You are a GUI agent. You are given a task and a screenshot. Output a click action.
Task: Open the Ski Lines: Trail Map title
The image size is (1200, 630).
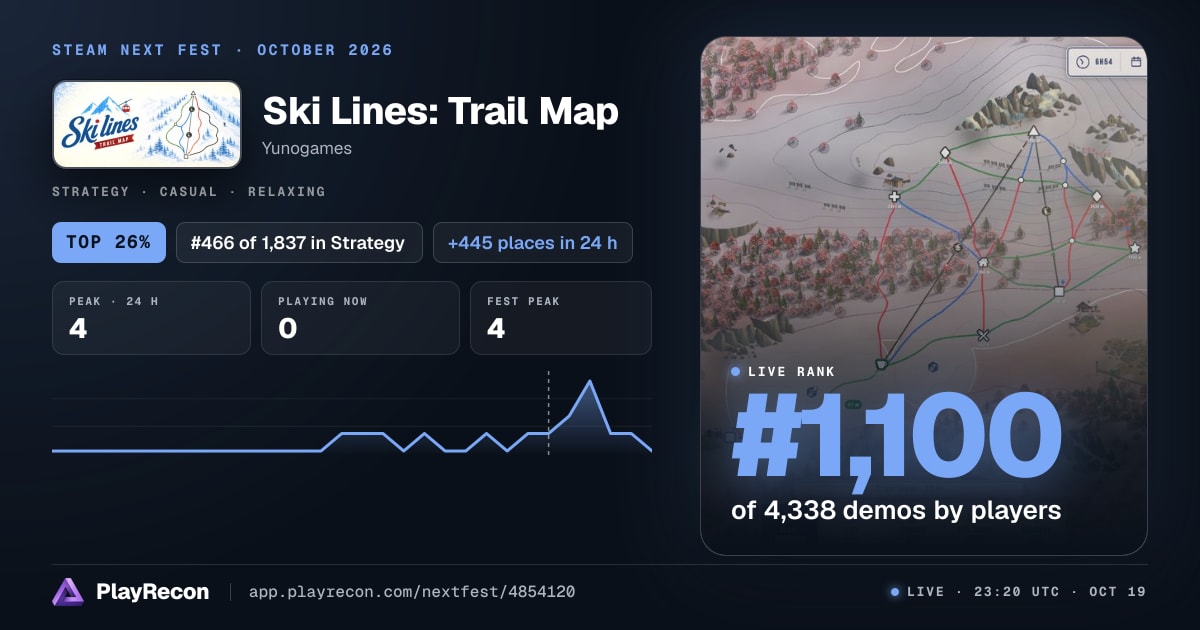click(440, 111)
